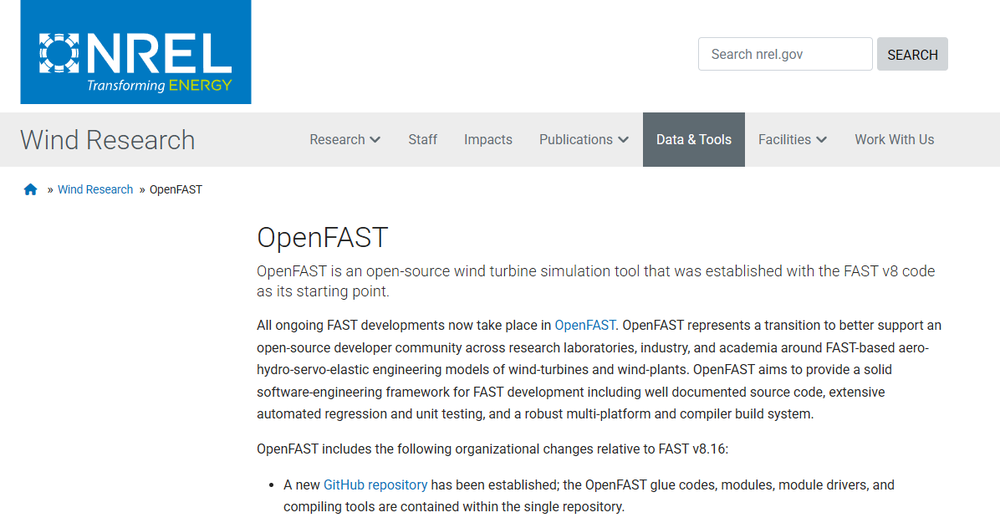The height and width of the screenshot is (515, 1000).
Task: Click the Wind Research section title
Action: click(108, 140)
